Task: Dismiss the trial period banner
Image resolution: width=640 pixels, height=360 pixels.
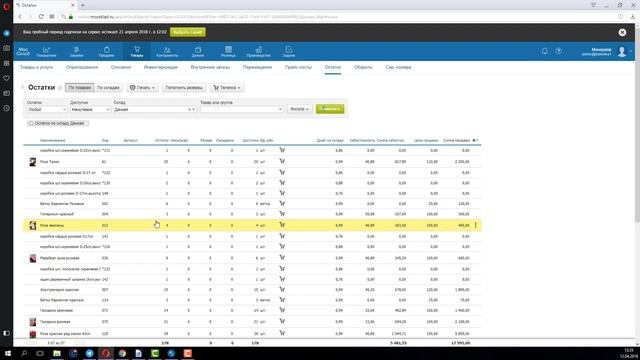Action: coord(622,32)
